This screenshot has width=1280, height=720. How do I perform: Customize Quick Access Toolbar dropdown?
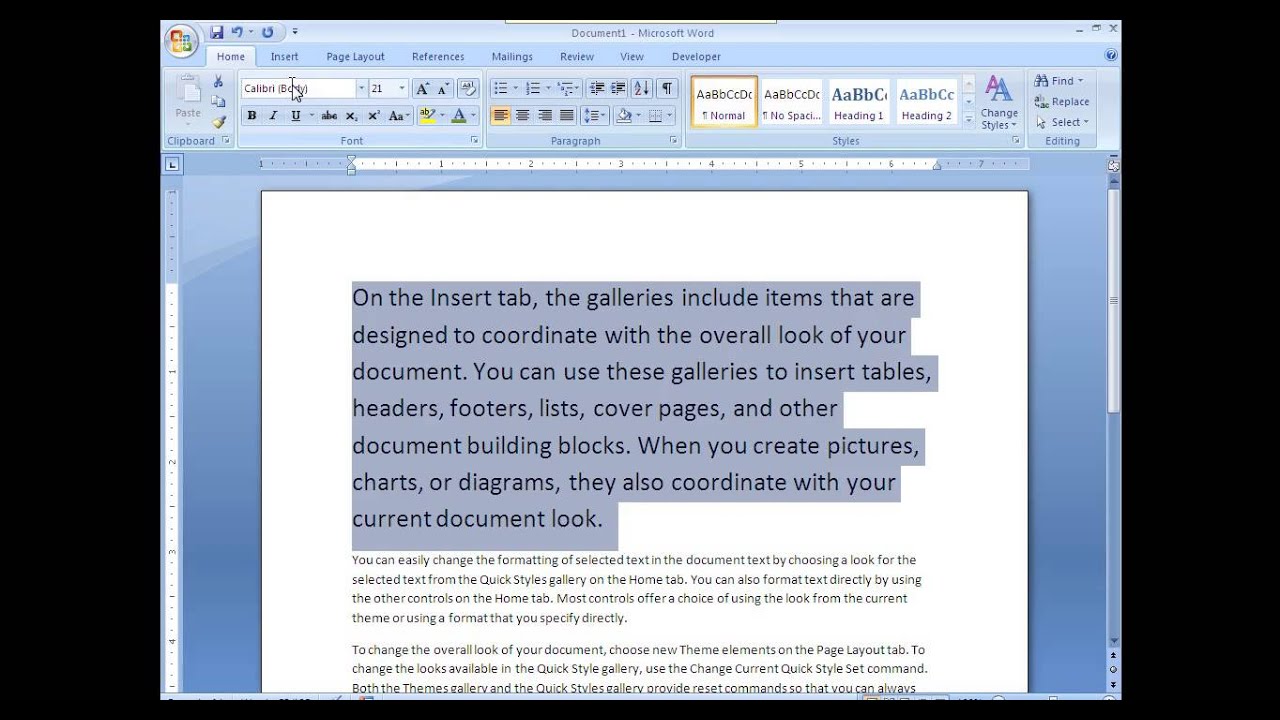tap(295, 33)
